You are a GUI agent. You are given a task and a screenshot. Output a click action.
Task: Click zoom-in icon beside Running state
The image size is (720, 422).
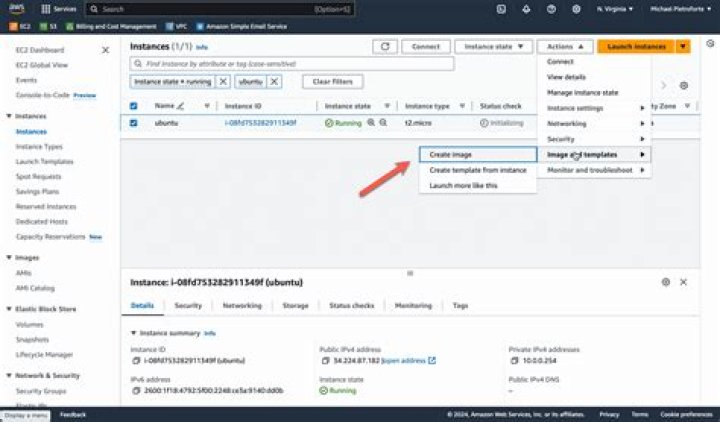[370, 123]
